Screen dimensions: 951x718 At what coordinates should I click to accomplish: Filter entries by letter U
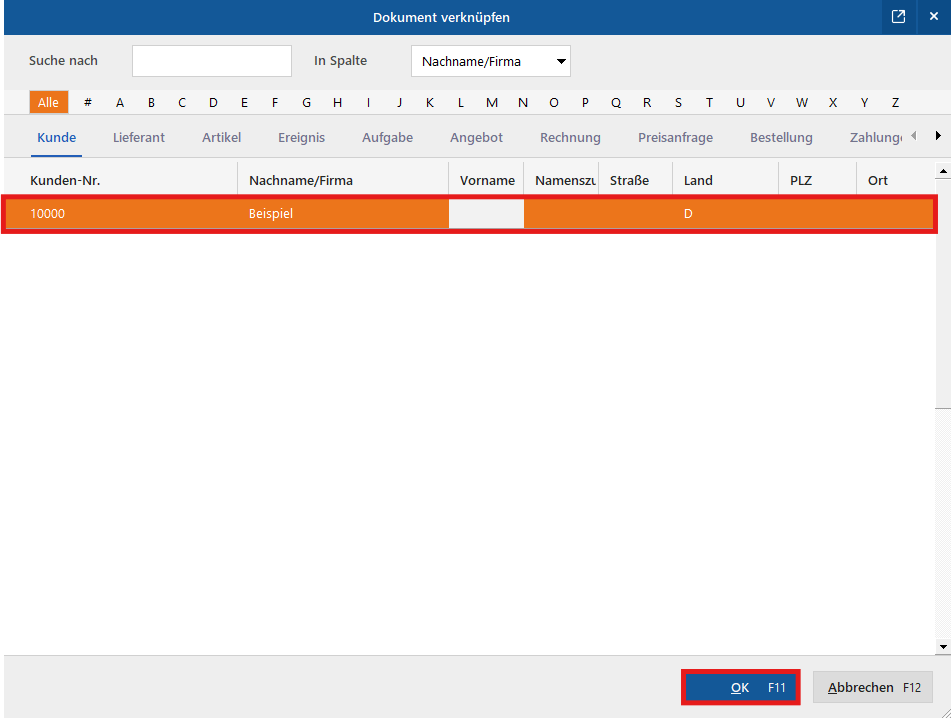pos(740,102)
